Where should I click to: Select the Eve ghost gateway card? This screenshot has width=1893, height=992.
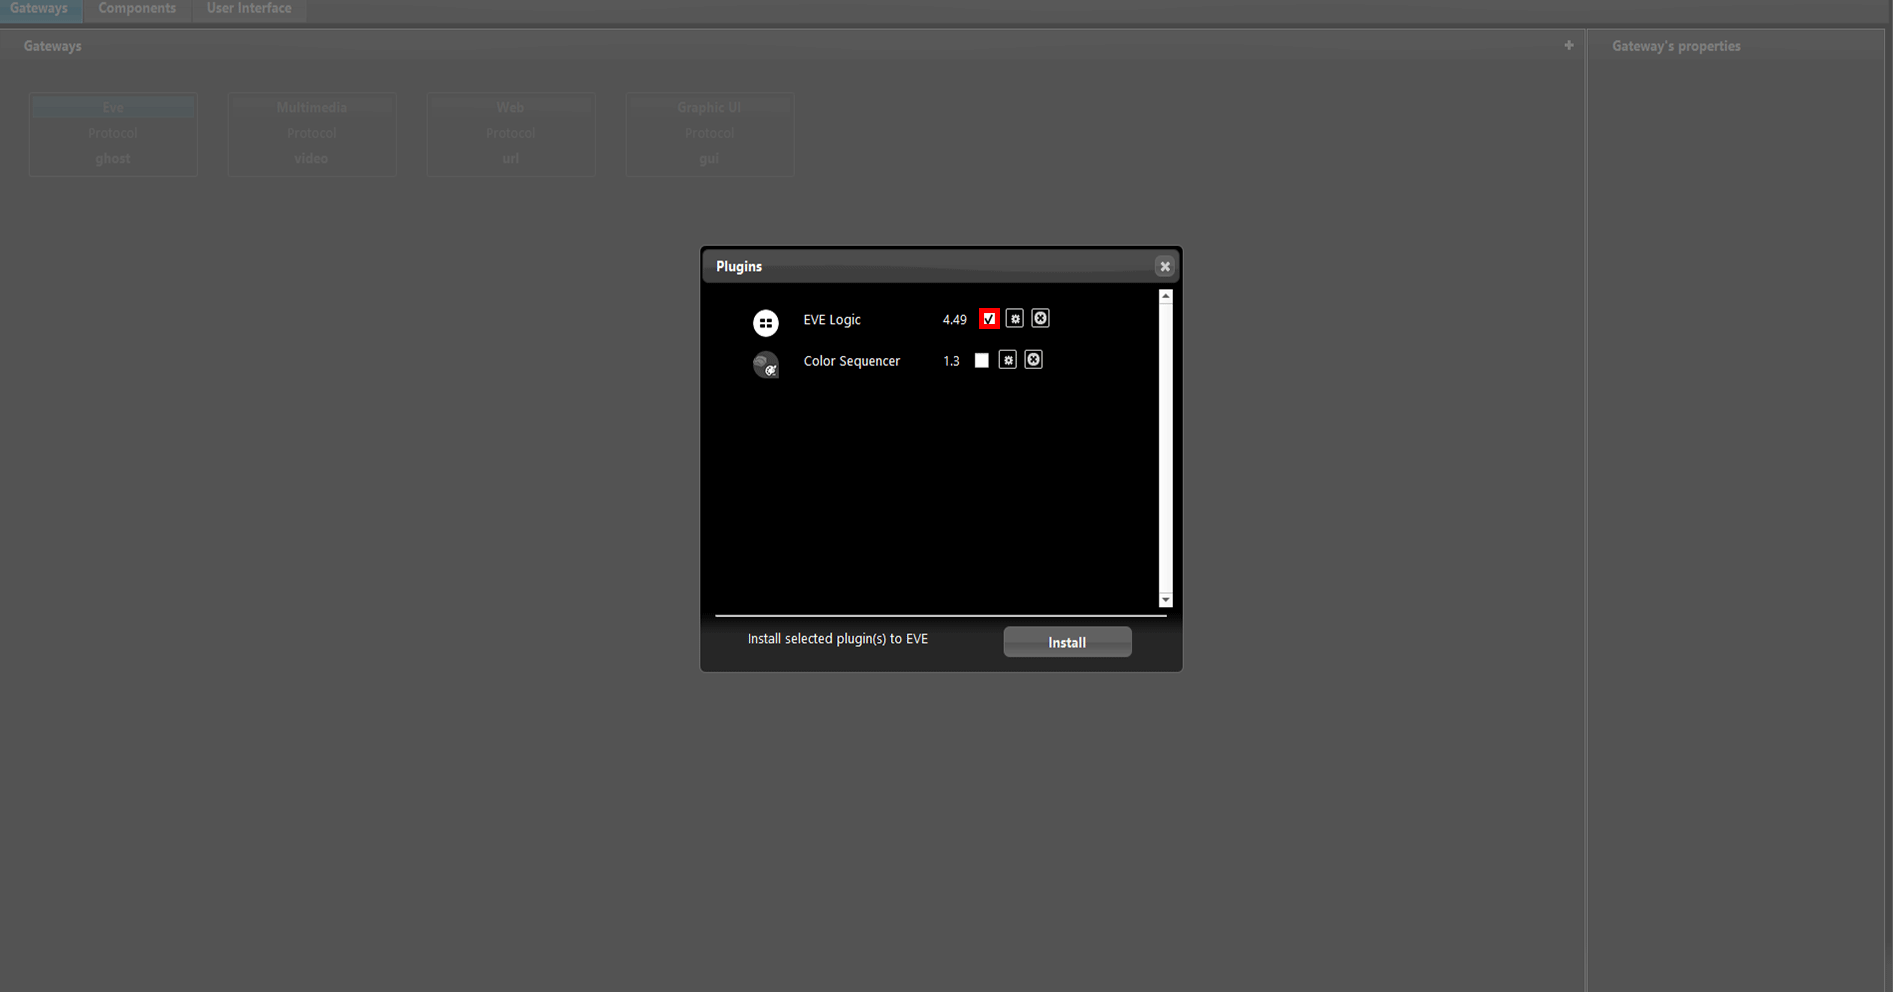(113, 134)
